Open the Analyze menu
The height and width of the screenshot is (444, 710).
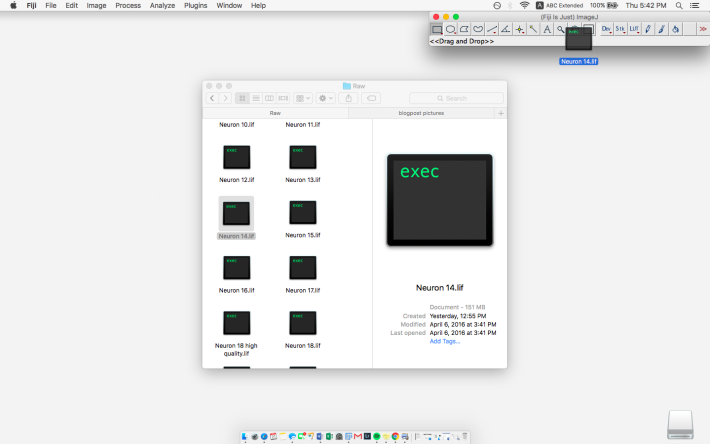pos(162,5)
